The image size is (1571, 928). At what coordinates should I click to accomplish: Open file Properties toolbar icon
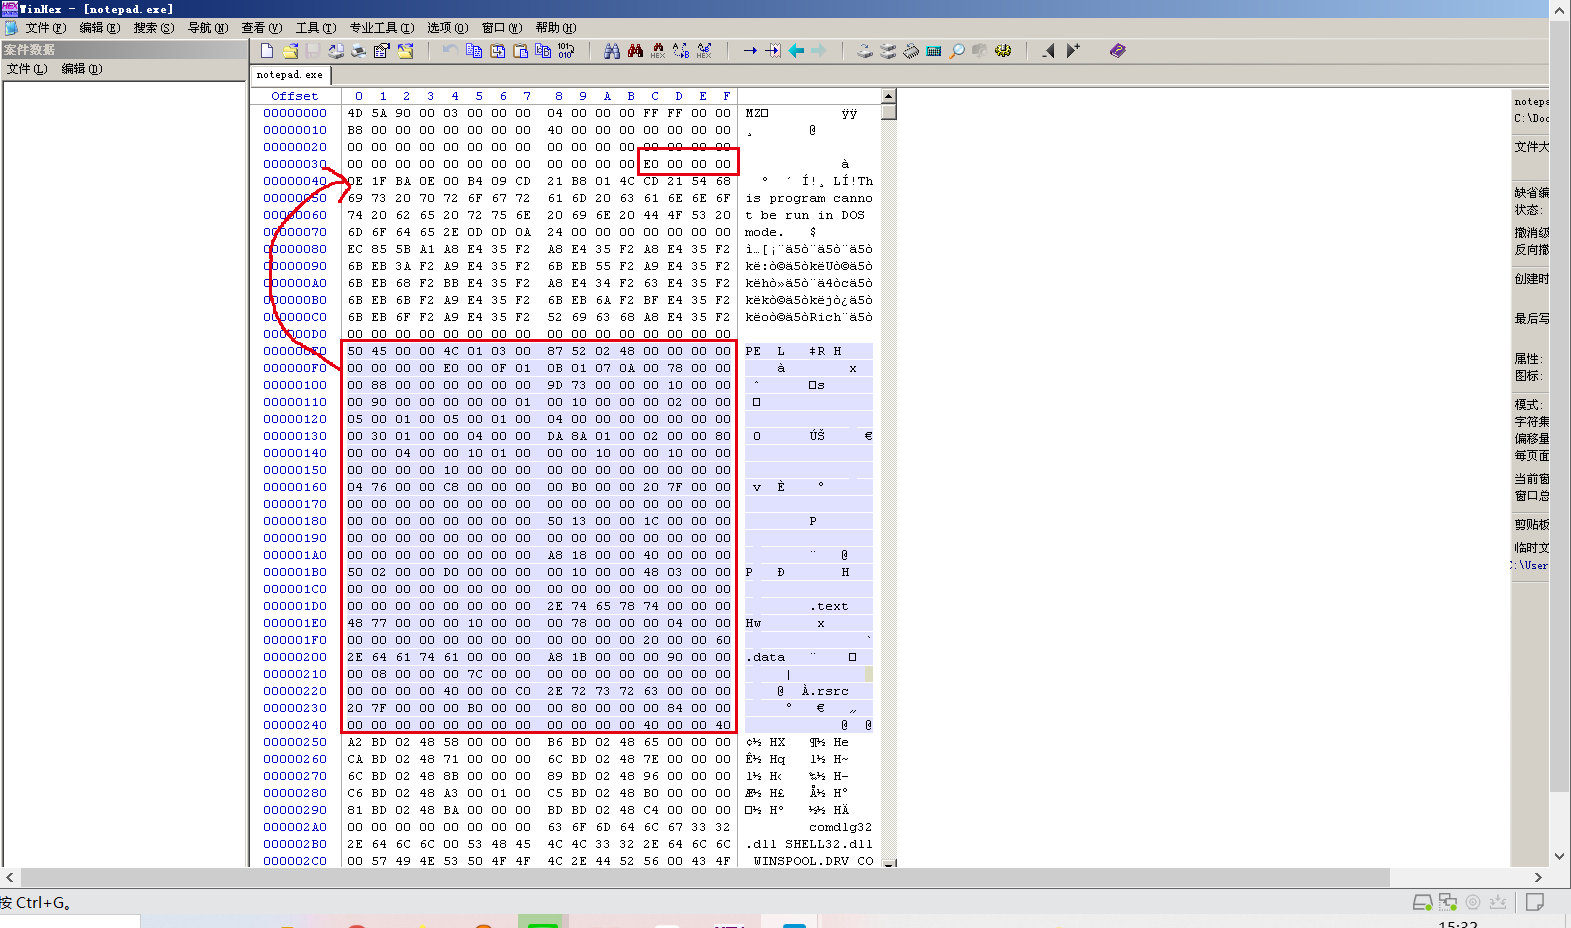[x=381, y=51]
